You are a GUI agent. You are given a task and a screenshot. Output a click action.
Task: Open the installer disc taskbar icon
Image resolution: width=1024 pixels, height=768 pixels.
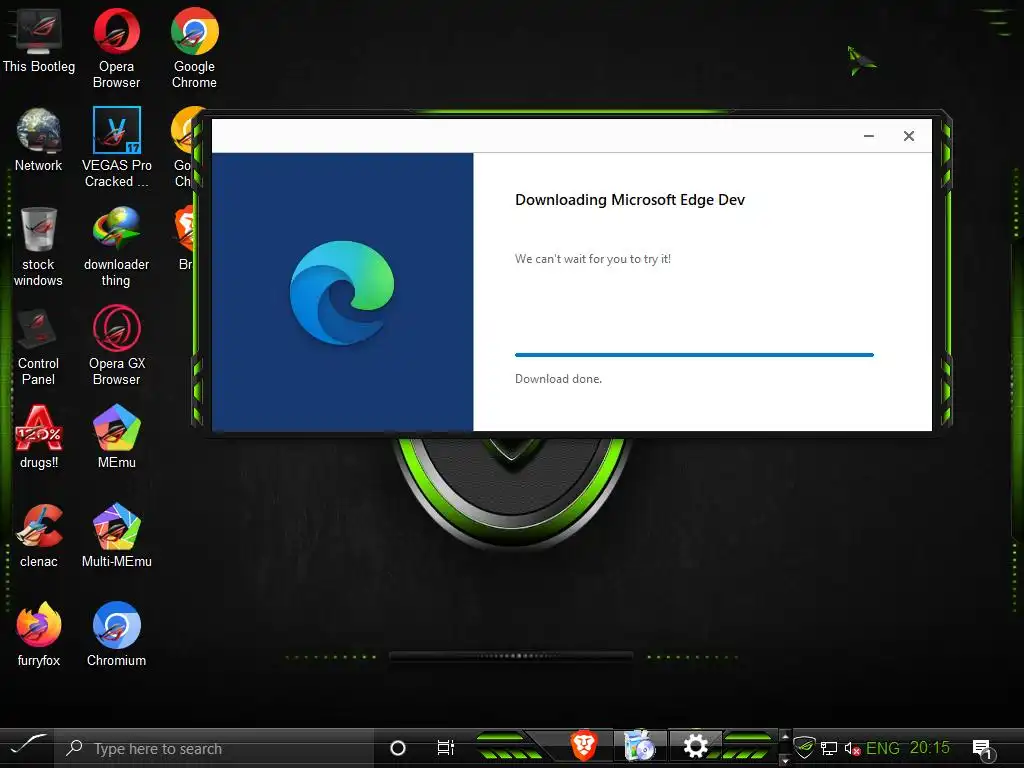pyautogui.click(x=639, y=746)
